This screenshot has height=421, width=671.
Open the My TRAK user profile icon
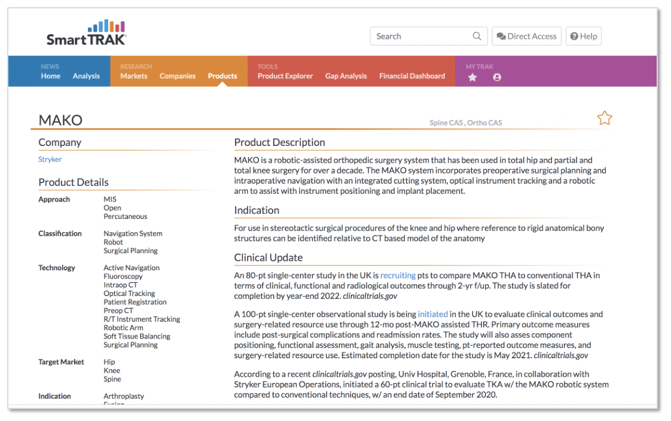[x=497, y=77]
